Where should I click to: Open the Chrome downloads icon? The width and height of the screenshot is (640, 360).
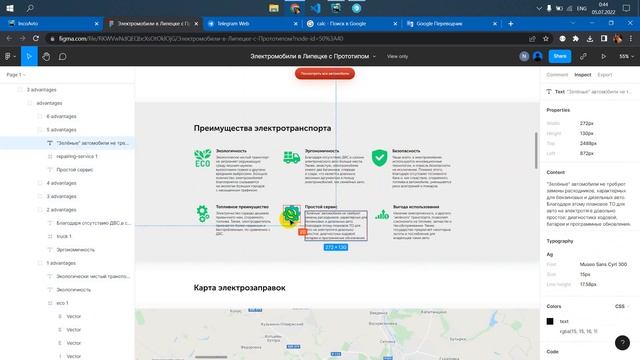590,38
